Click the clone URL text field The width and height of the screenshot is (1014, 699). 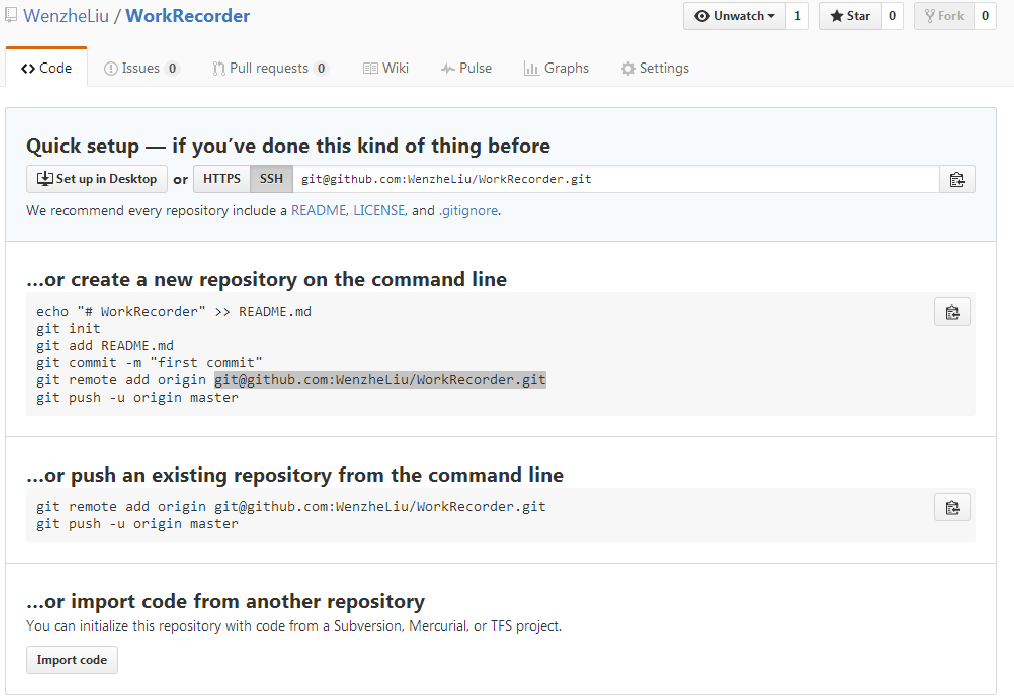(616, 179)
